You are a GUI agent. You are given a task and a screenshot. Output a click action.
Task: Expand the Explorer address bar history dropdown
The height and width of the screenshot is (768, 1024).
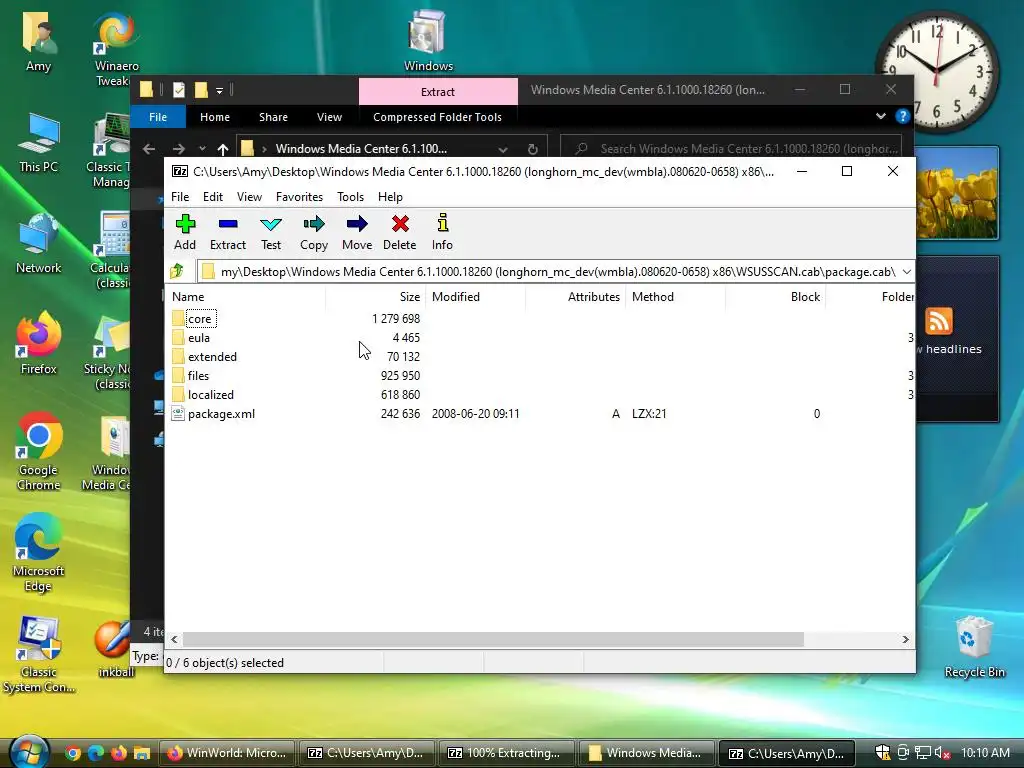503,149
